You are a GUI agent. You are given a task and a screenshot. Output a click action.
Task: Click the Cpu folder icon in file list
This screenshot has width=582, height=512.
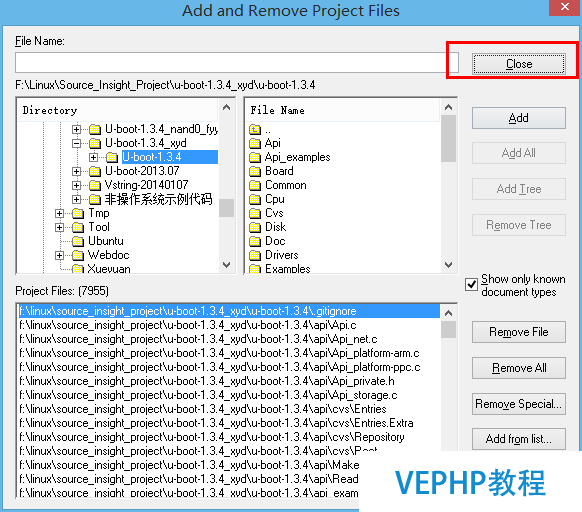(255, 199)
